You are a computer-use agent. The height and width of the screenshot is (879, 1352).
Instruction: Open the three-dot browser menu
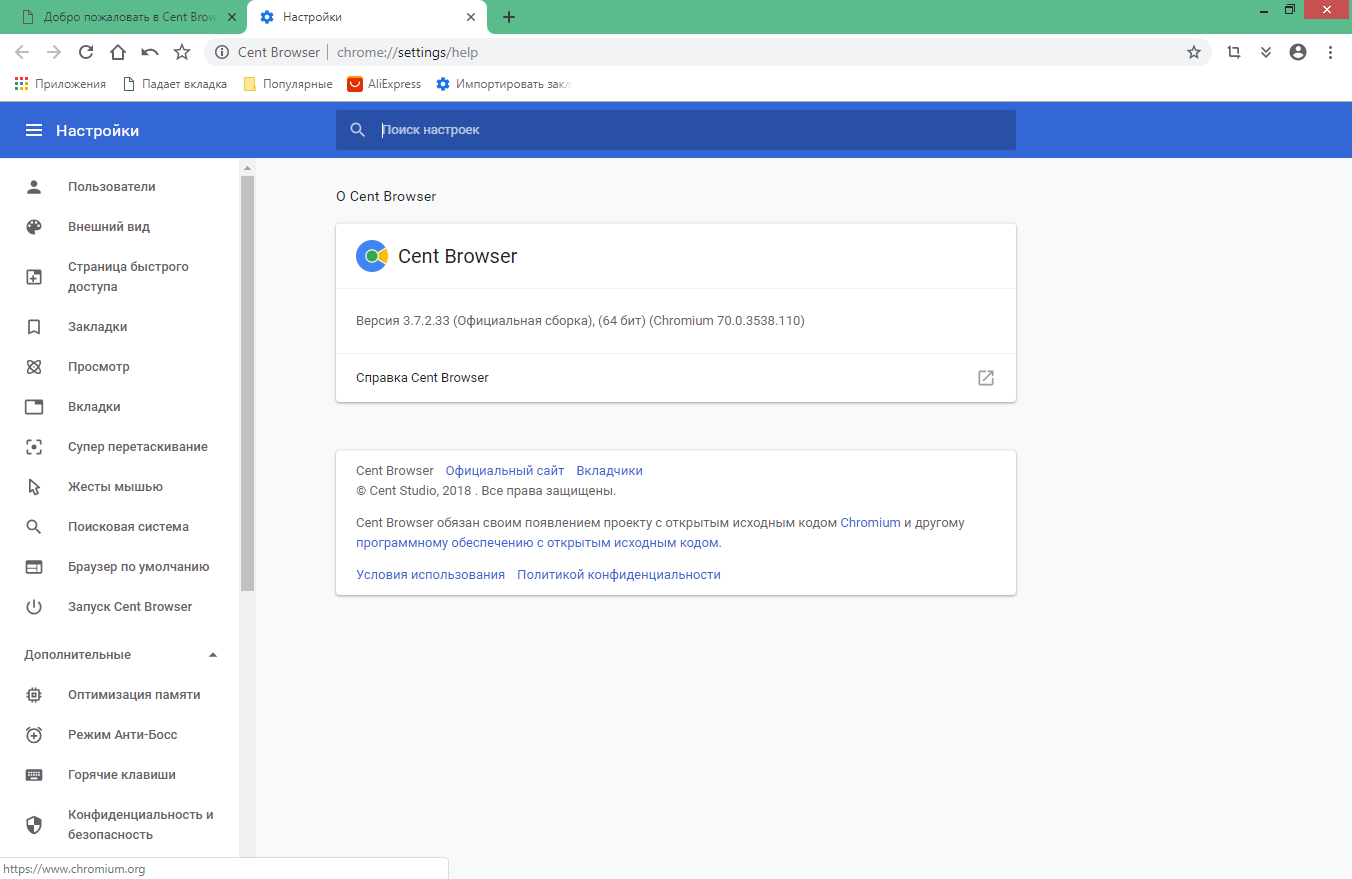1330,52
